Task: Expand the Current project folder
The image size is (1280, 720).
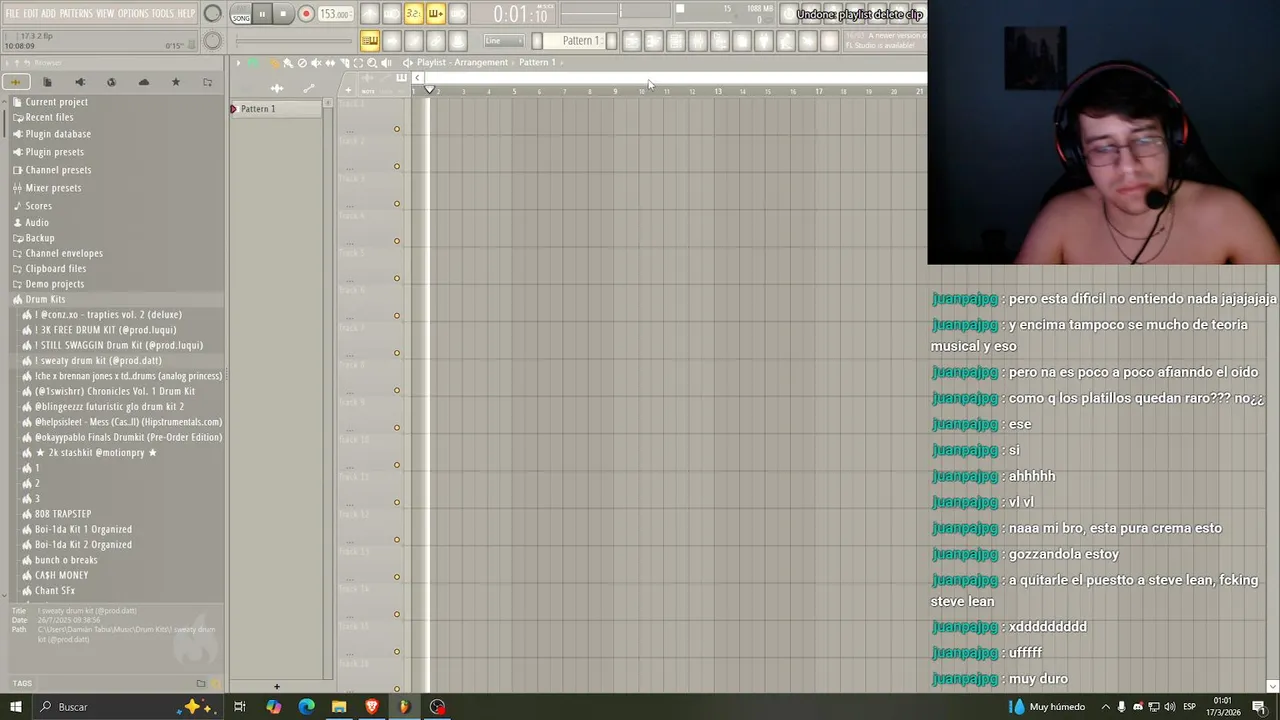Action: (x=56, y=102)
